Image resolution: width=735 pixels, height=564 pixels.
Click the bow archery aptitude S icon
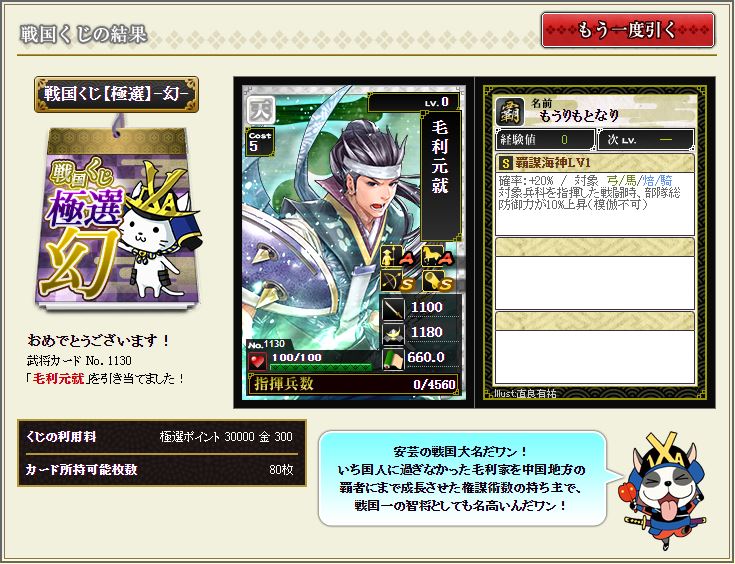click(x=394, y=280)
